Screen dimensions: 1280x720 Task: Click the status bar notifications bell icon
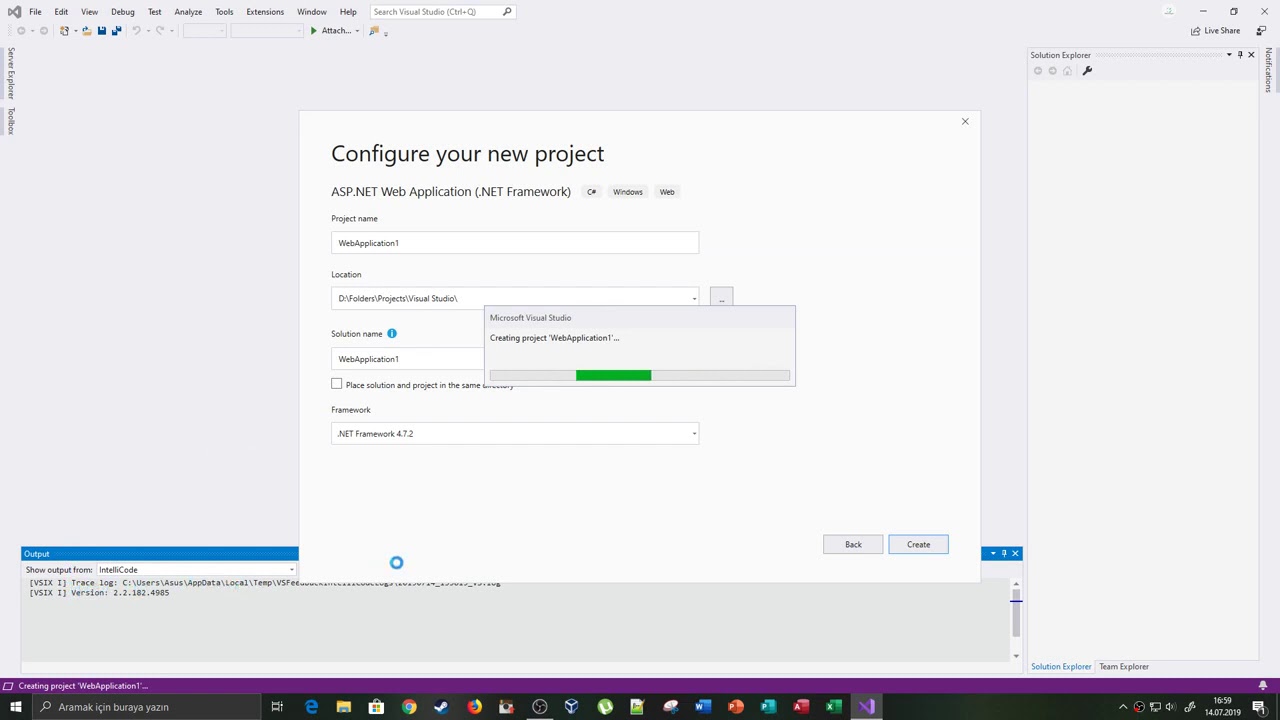coord(1263,686)
